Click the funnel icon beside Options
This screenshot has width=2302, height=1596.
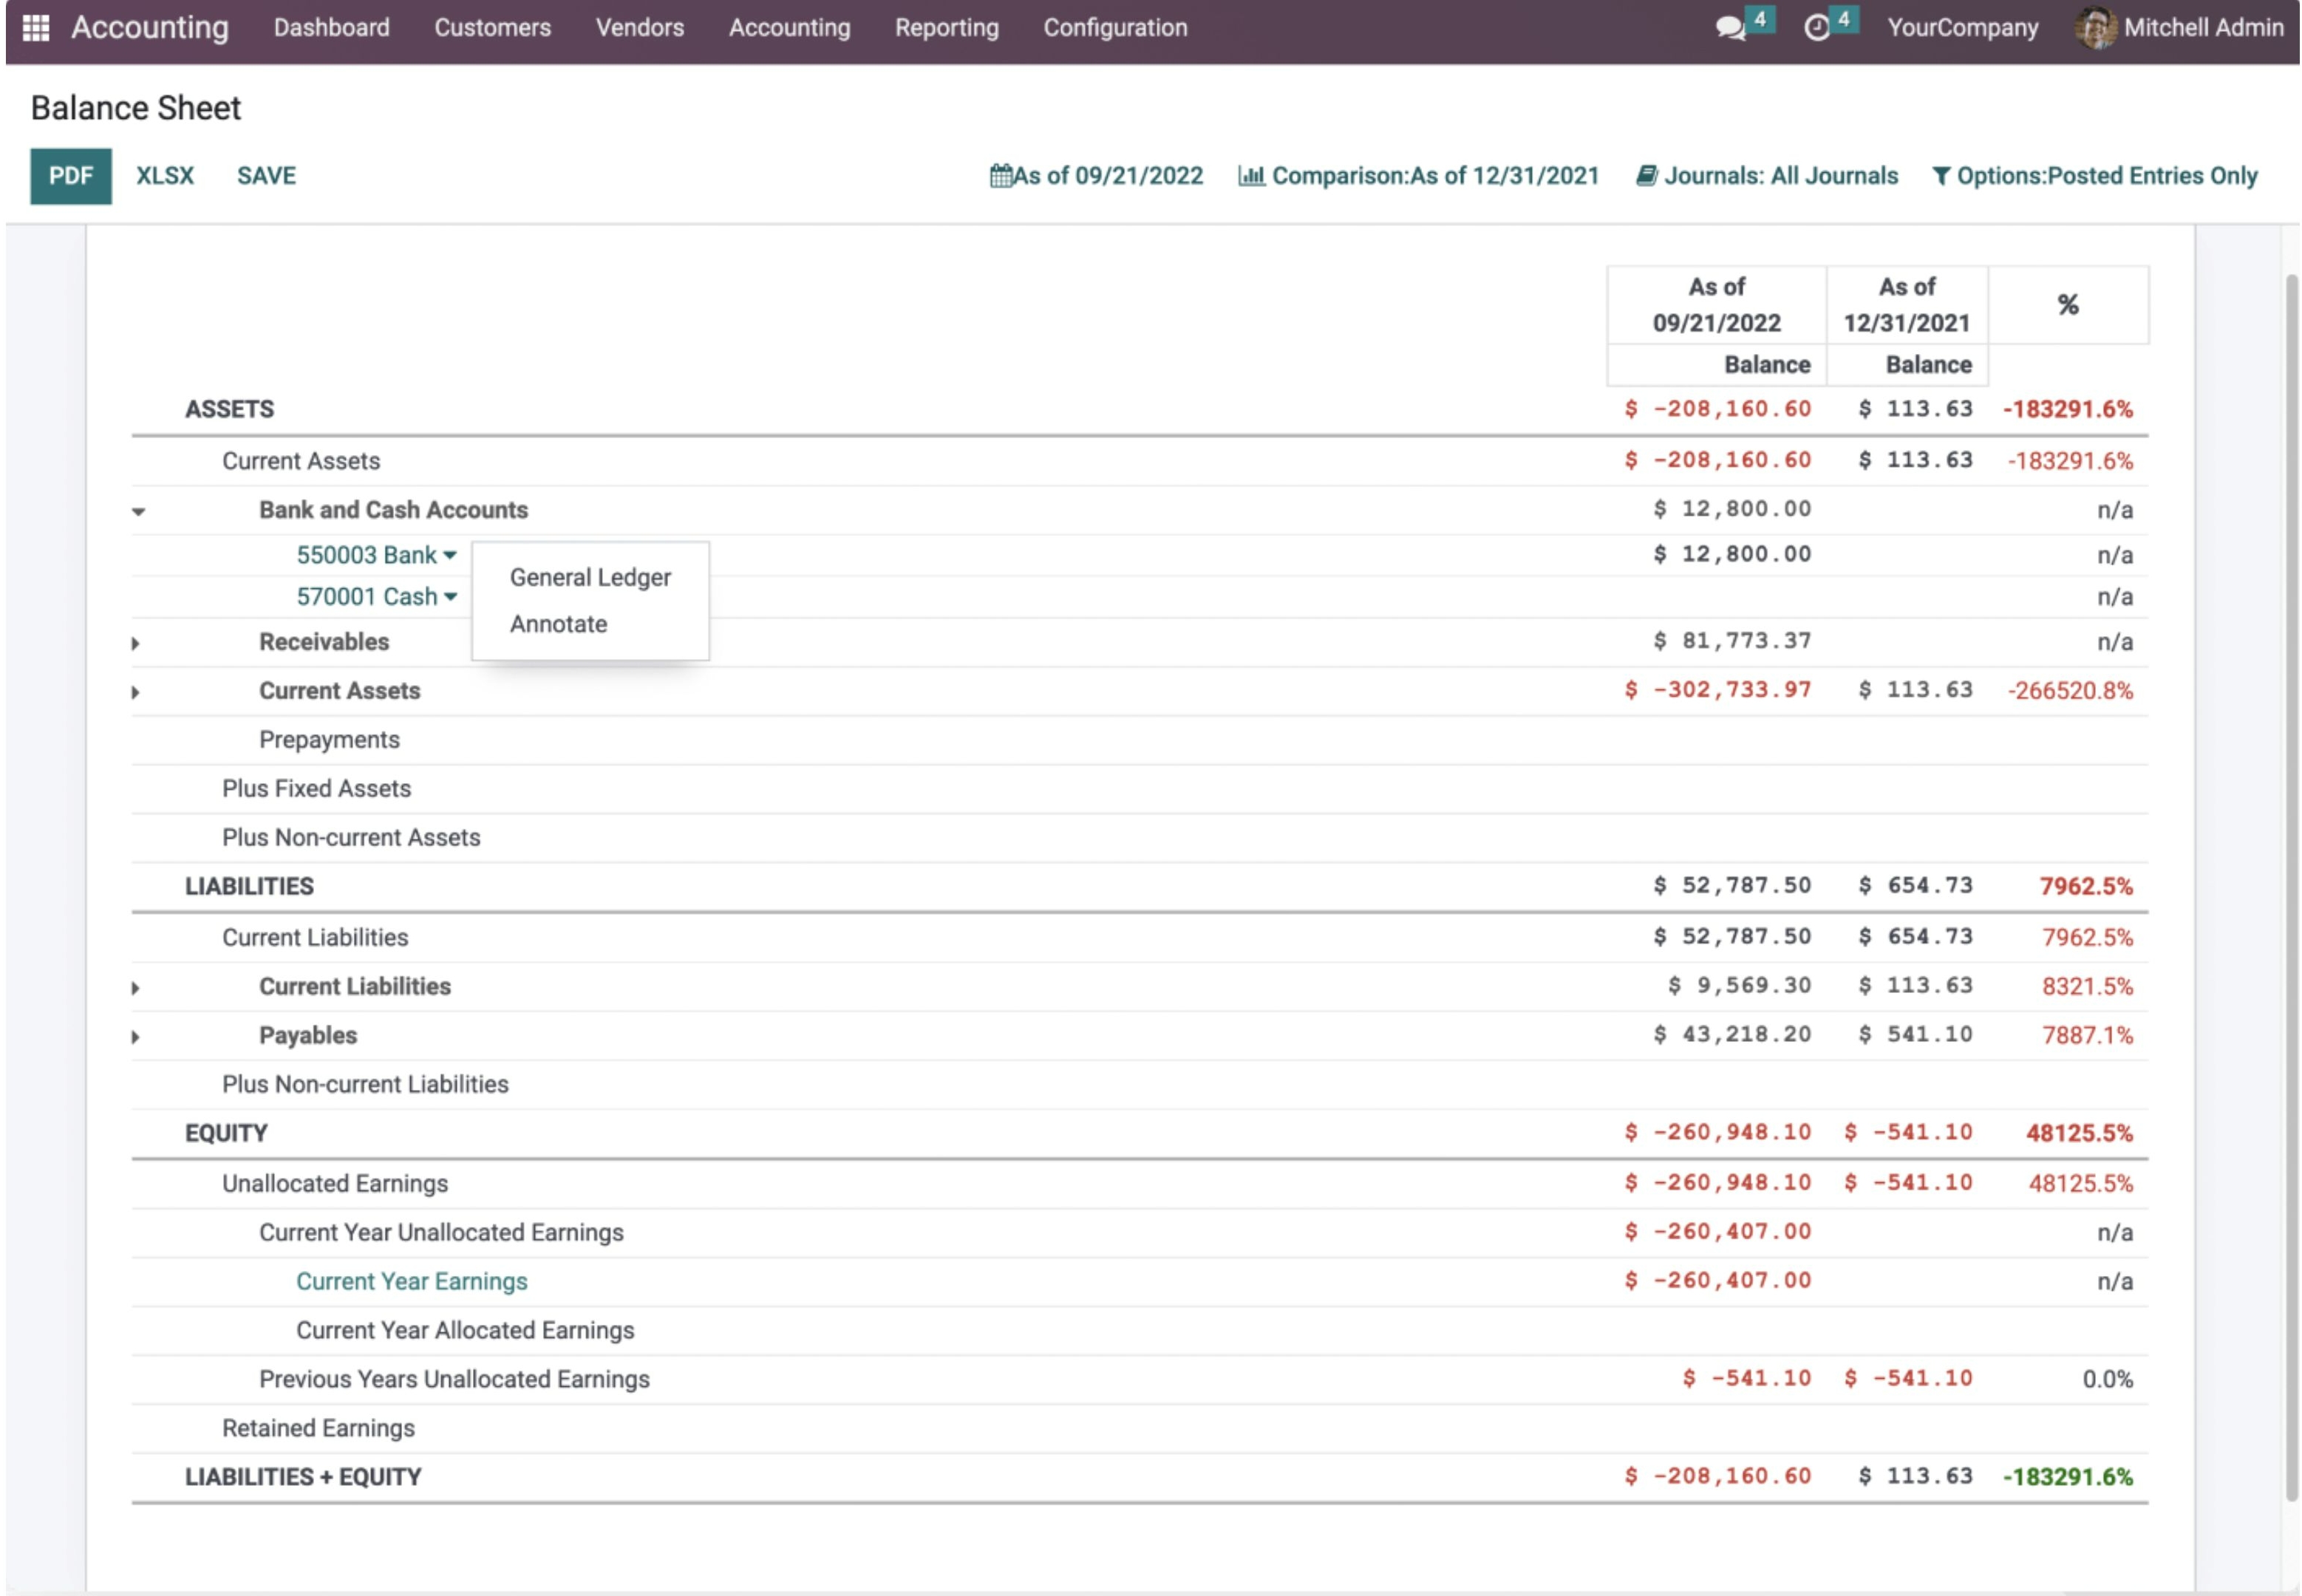[x=1941, y=176]
